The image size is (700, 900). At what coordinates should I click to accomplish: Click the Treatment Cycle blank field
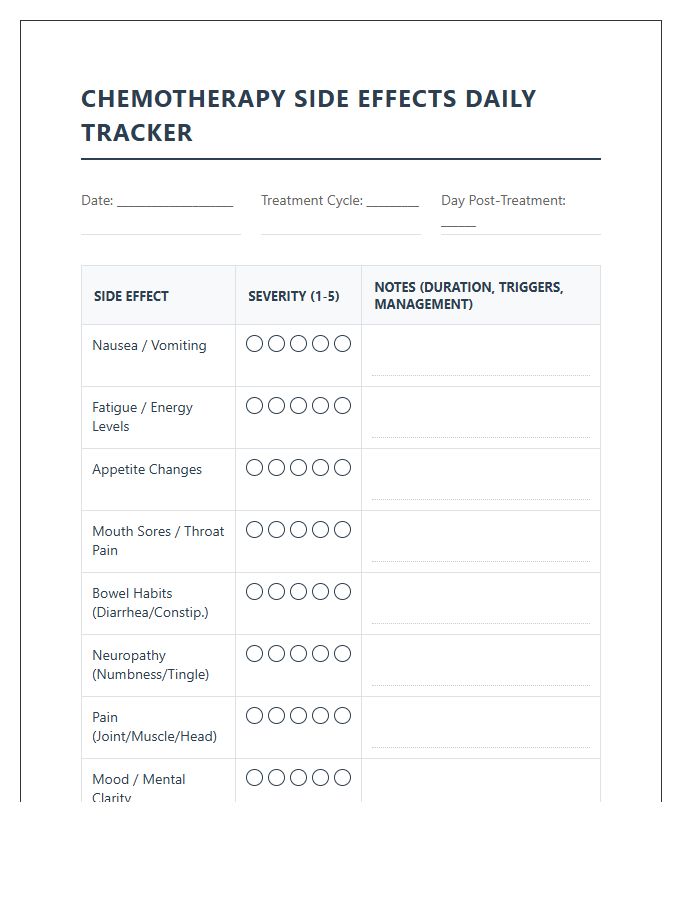tap(392, 202)
